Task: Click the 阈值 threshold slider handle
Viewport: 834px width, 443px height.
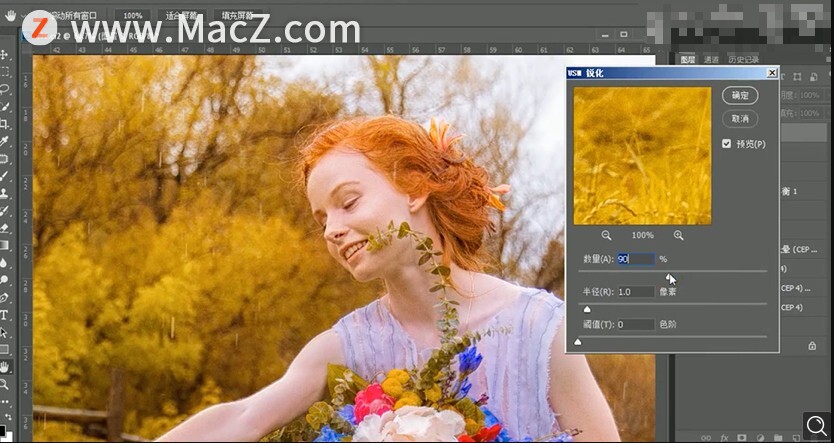Action: 578,342
